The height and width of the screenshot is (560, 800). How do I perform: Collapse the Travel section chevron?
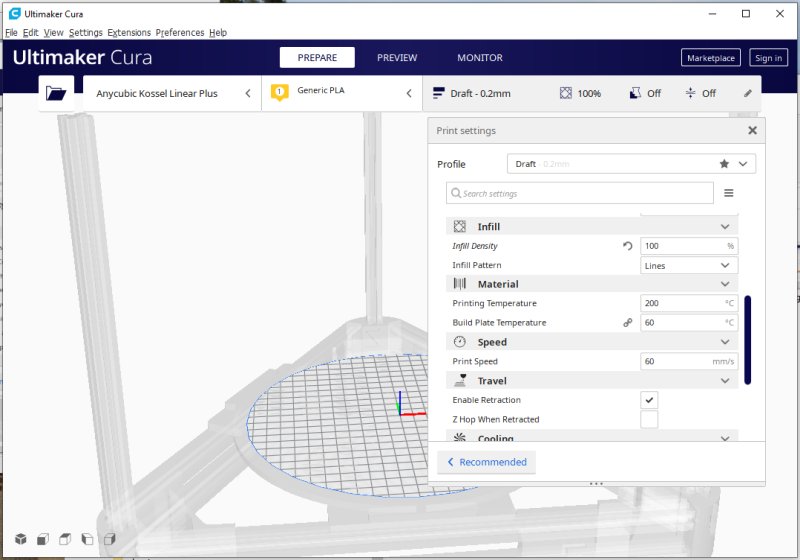[725, 380]
